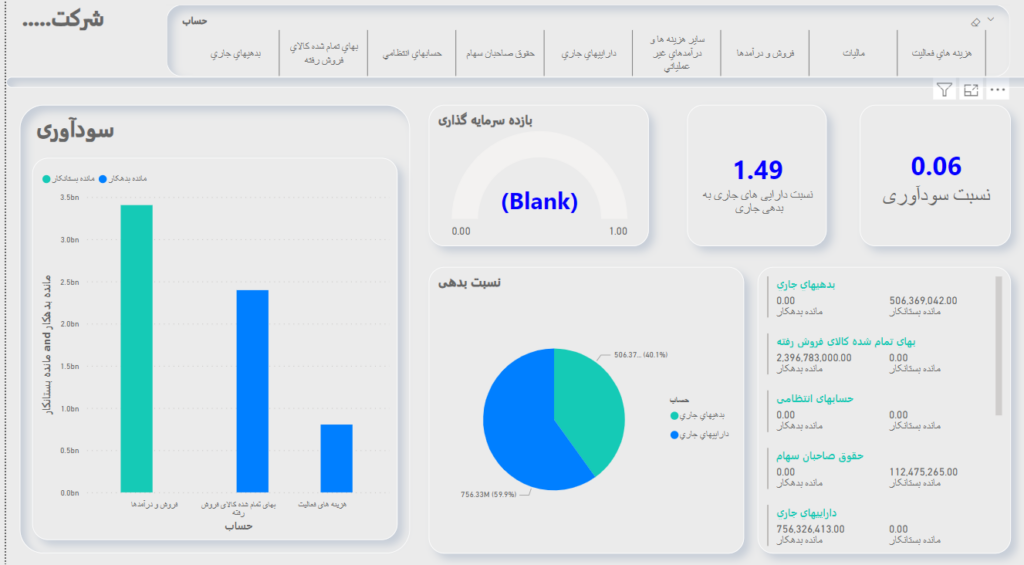Click the 506.37... (40.1%) pie data label
Image resolution: width=1024 pixels, height=565 pixels.
point(641,355)
